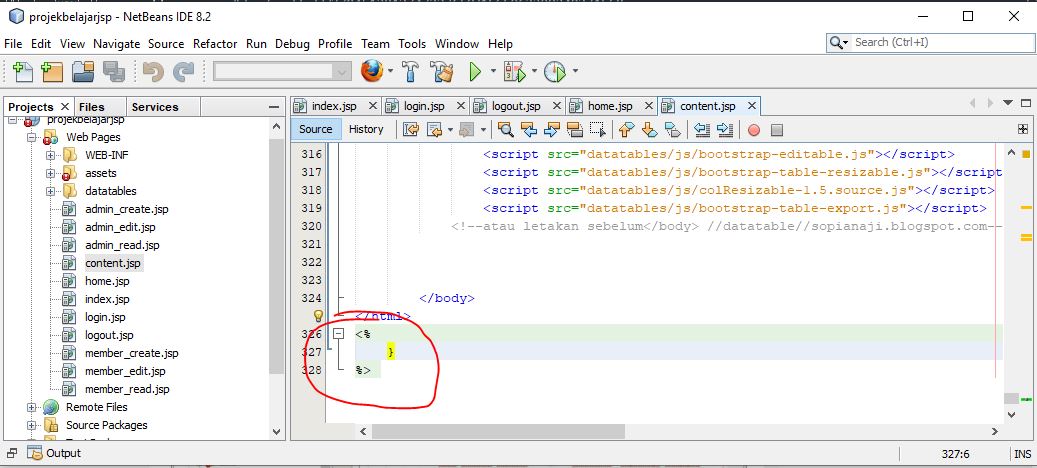Screen dimensions: 1037x468
Task: Click the Save All toolbar icon
Action: point(114,71)
